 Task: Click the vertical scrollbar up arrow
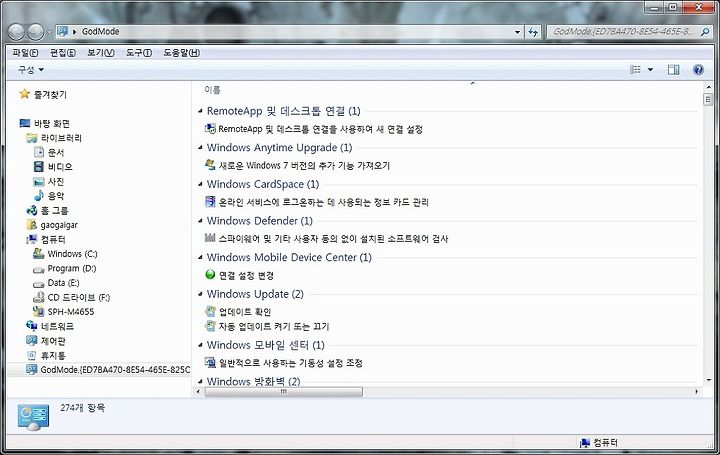(709, 87)
